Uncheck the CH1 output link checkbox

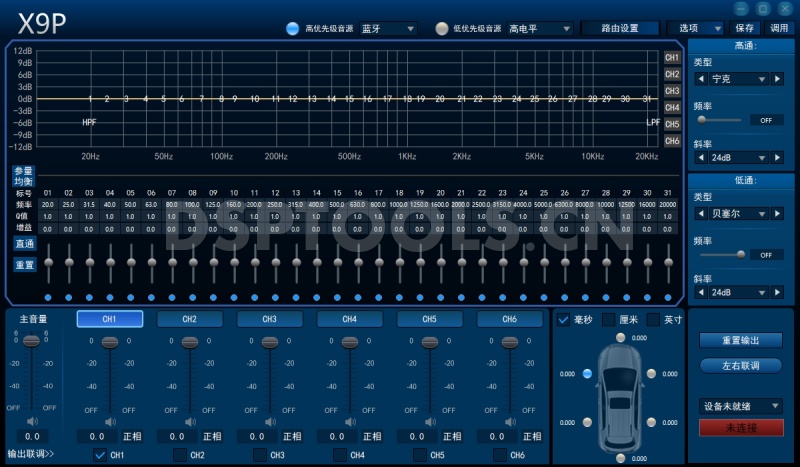point(100,455)
